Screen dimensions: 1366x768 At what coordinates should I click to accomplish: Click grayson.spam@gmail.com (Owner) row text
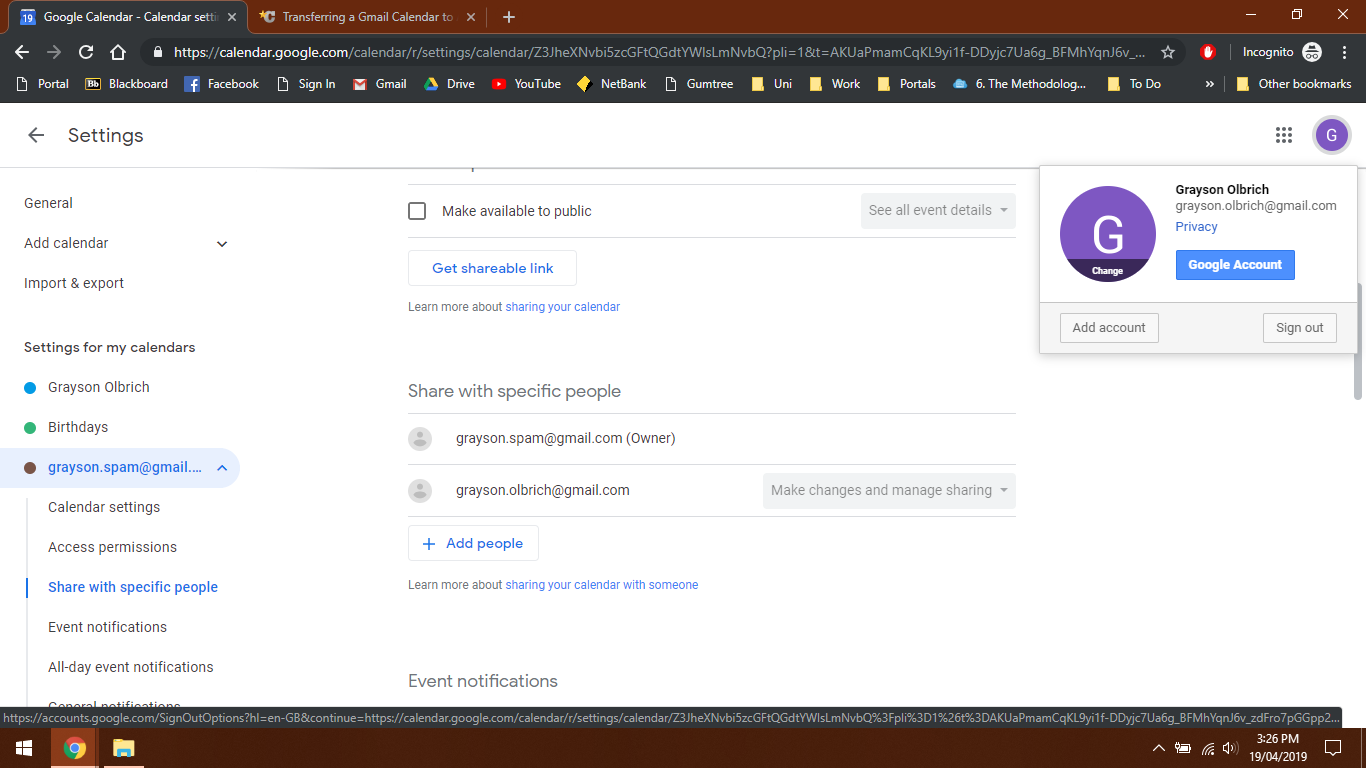pyautogui.click(x=565, y=438)
